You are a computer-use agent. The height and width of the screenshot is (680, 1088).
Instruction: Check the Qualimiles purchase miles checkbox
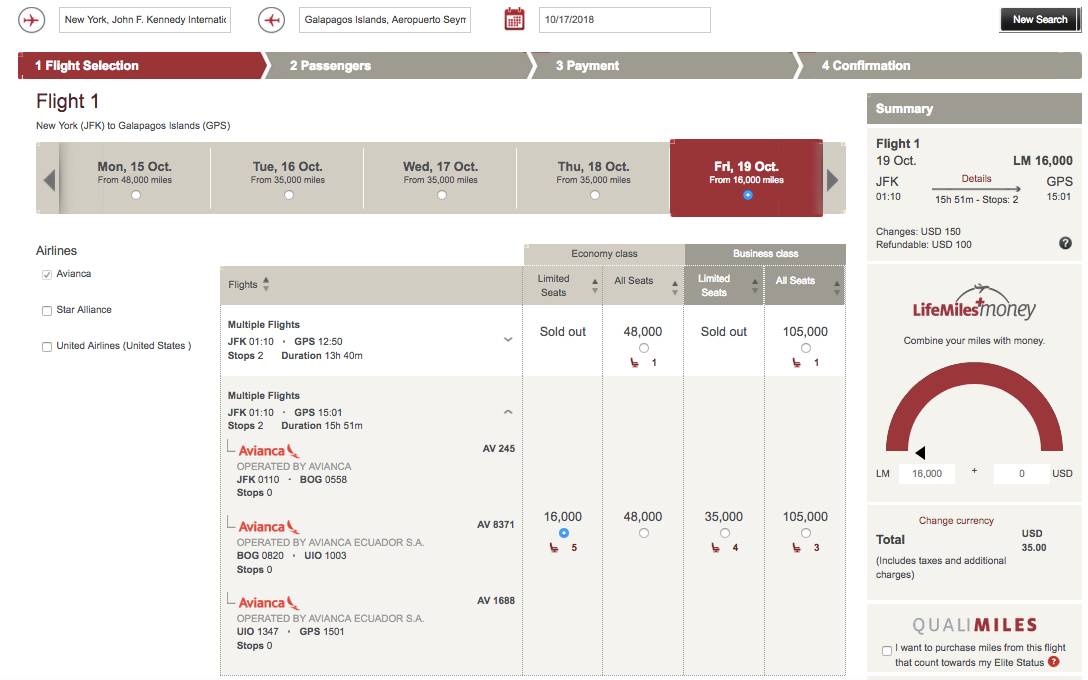pos(887,651)
